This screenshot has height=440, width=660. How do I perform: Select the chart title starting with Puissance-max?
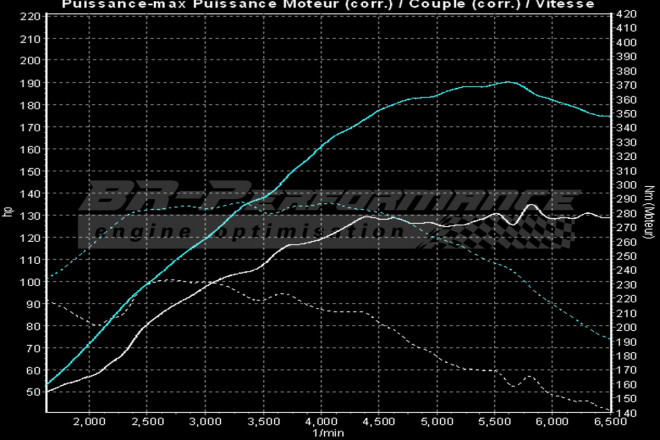[329, 5]
